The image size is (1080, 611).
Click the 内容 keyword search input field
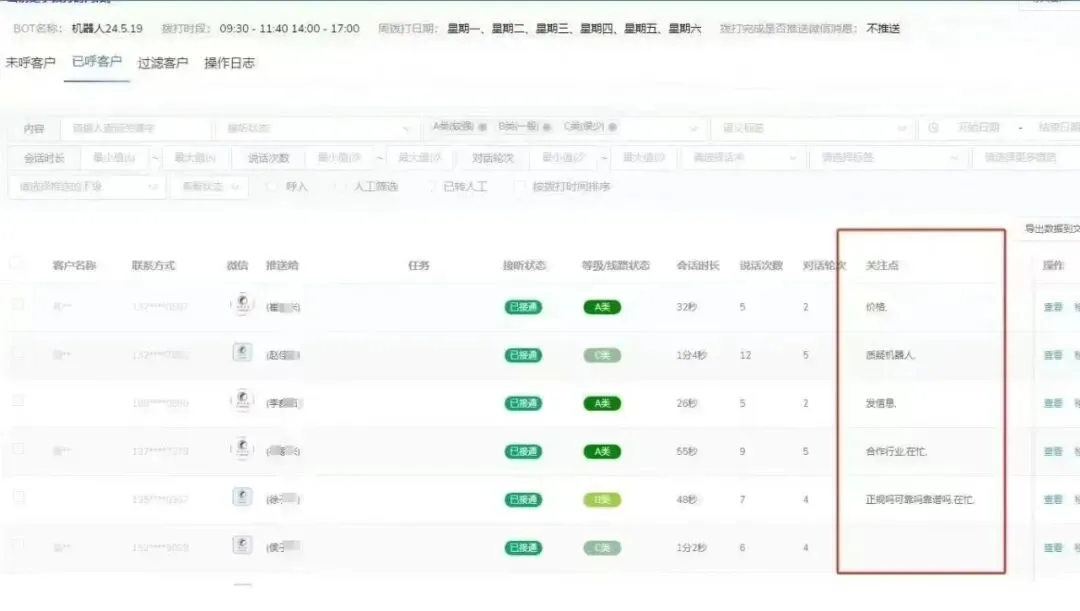(140, 128)
